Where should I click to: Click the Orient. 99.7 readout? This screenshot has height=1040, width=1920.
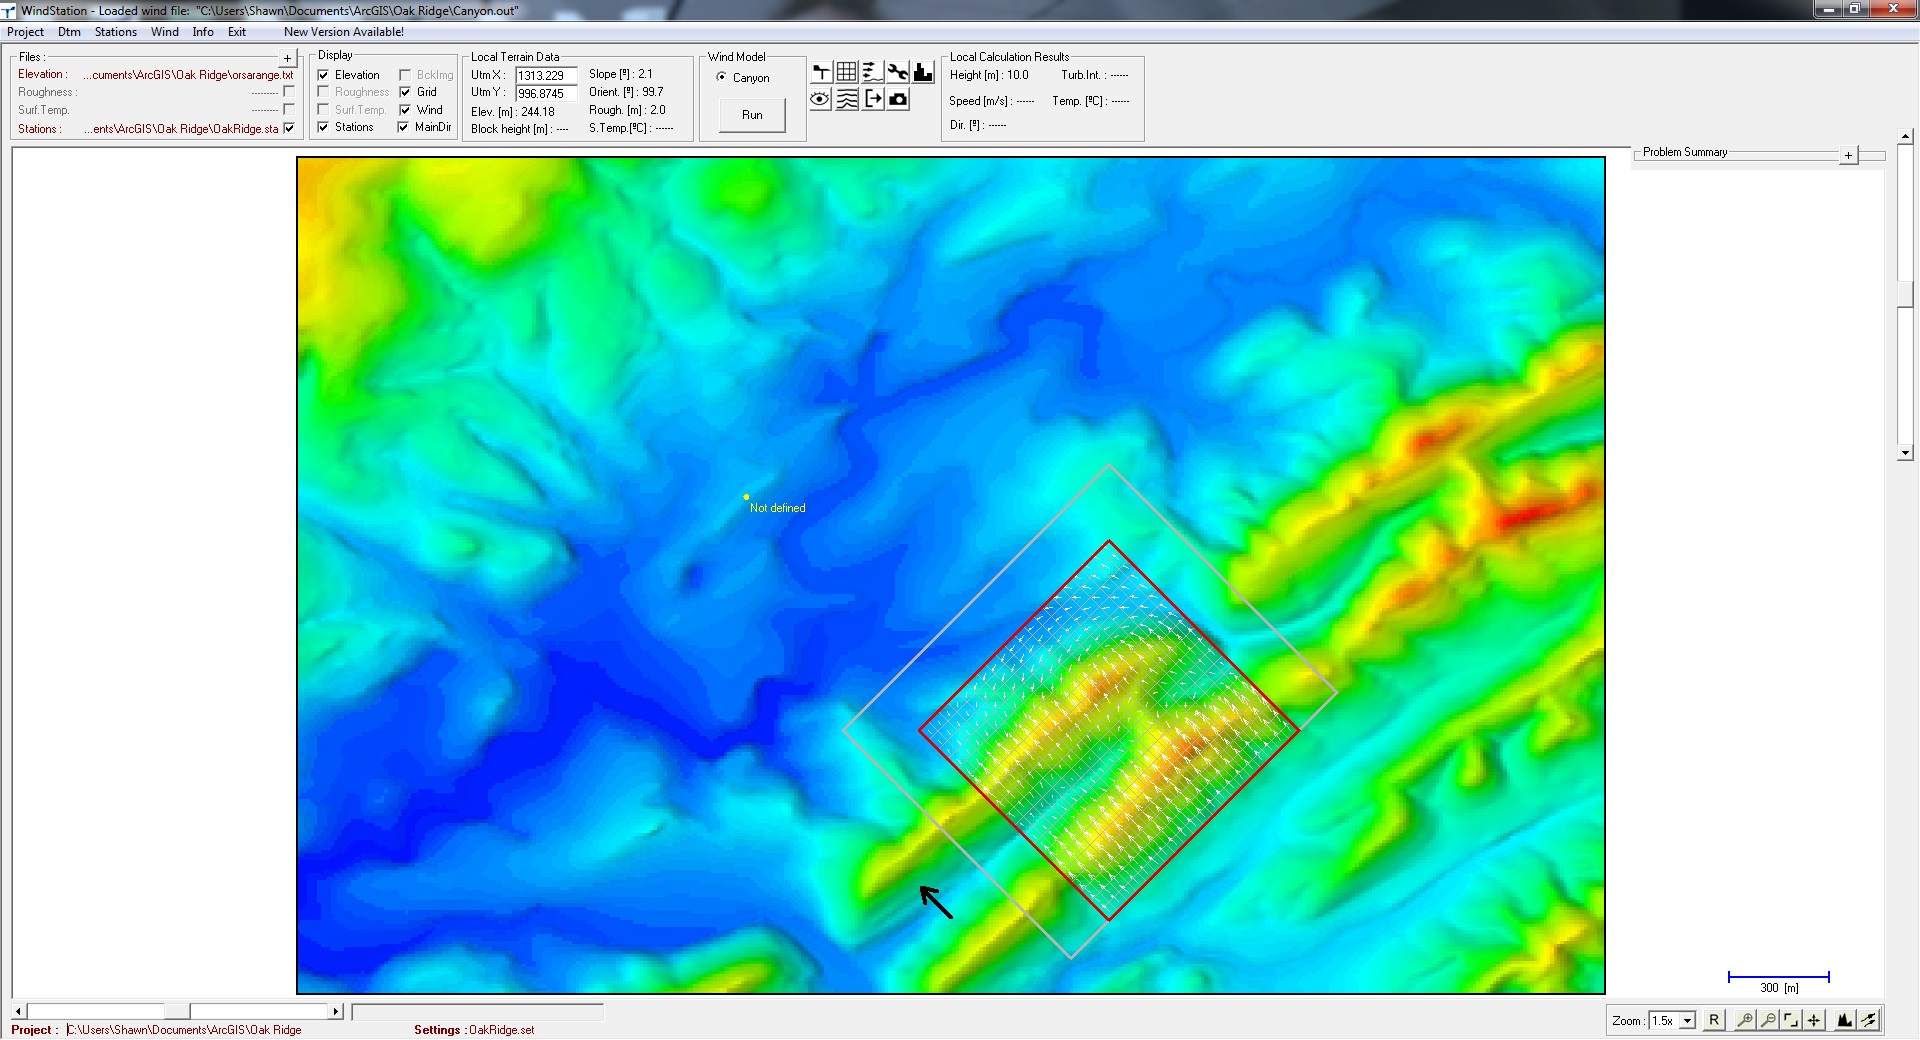pyautogui.click(x=626, y=92)
